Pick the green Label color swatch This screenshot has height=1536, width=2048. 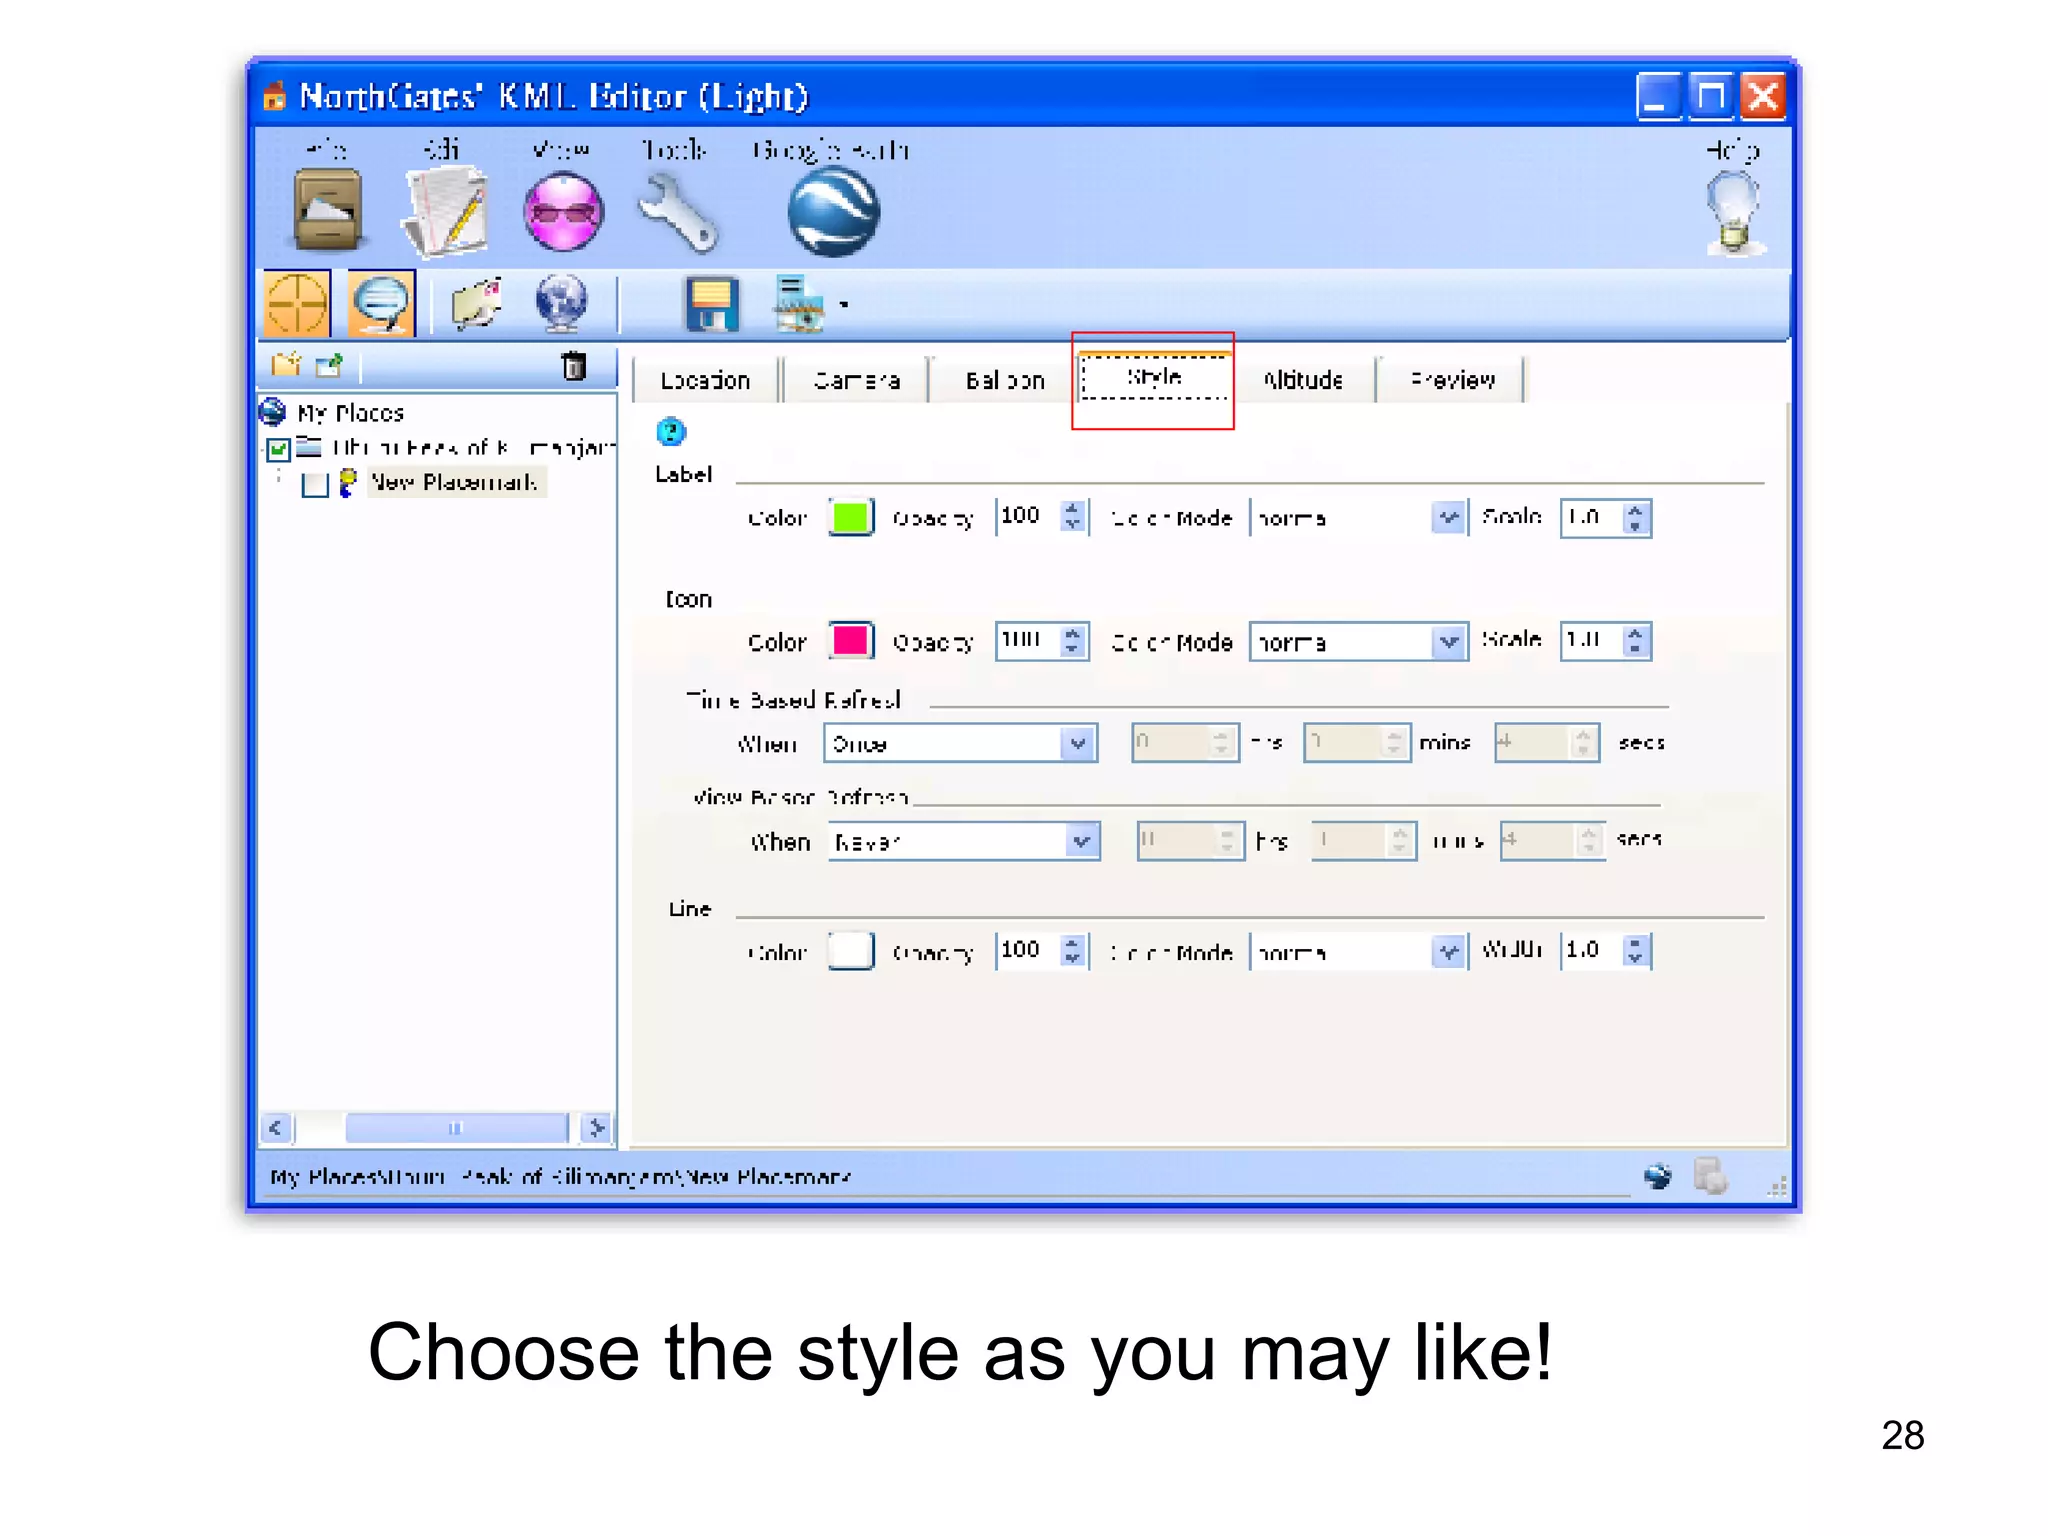(x=851, y=517)
